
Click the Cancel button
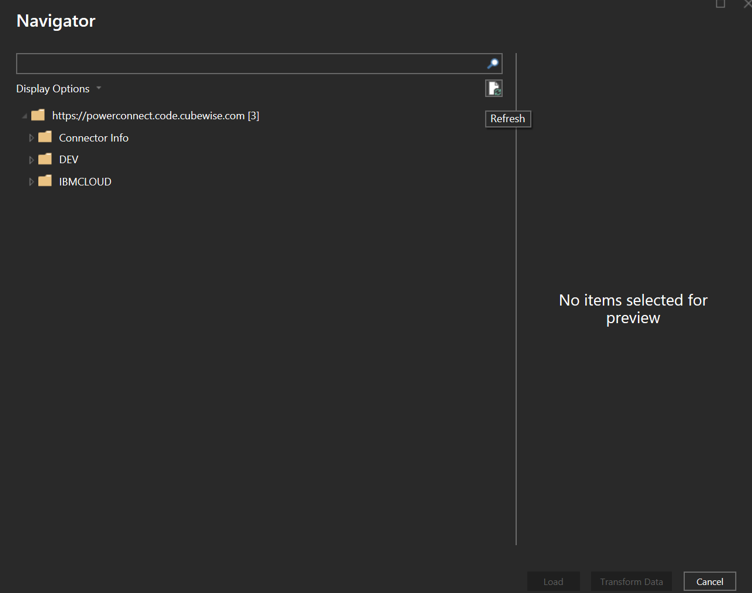[709, 581]
